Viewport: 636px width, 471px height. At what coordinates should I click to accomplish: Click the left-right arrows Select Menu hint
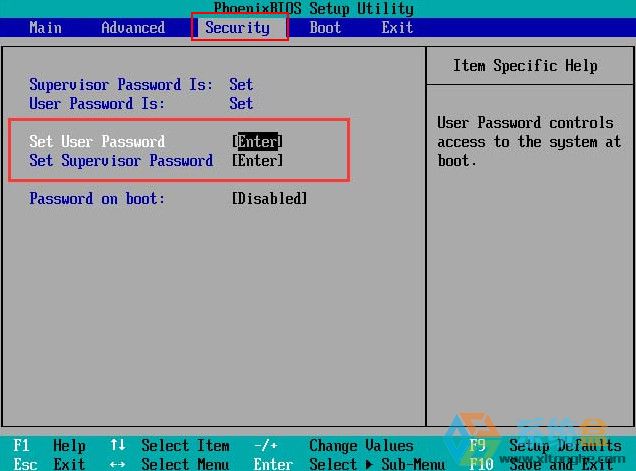click(x=170, y=464)
